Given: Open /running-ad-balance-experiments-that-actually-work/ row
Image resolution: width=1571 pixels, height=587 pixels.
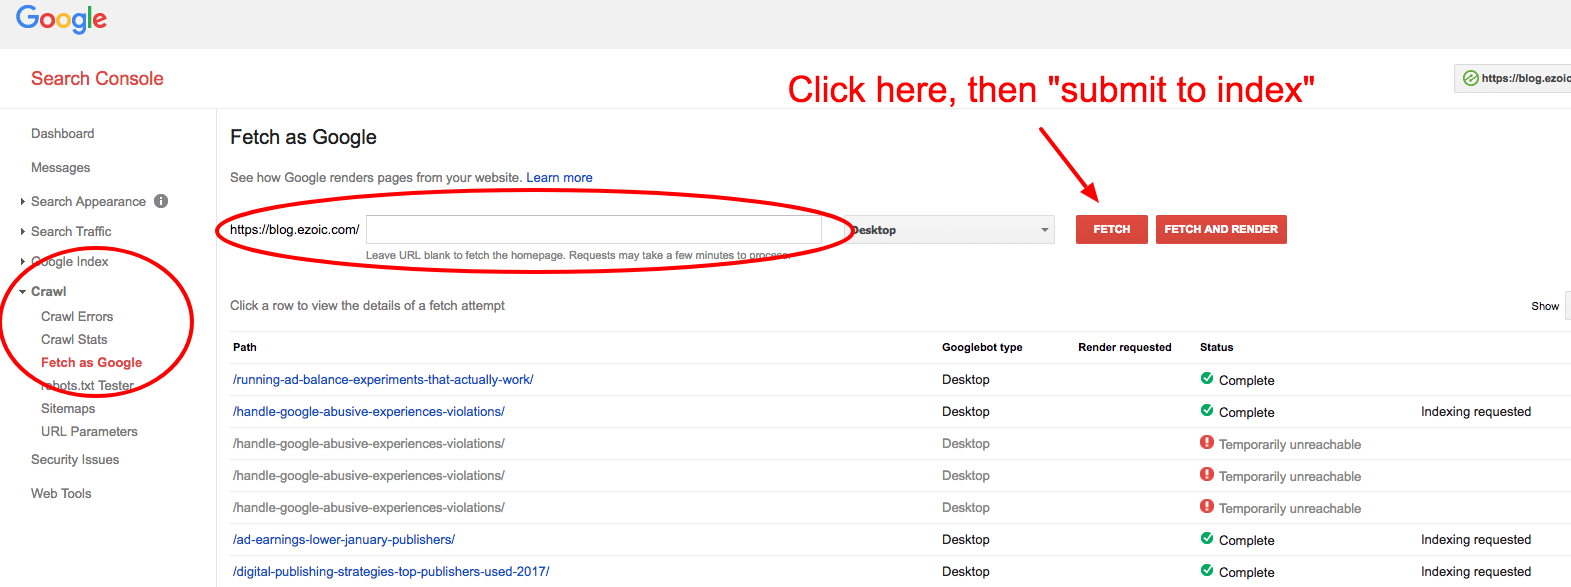Looking at the screenshot, I should point(383,379).
